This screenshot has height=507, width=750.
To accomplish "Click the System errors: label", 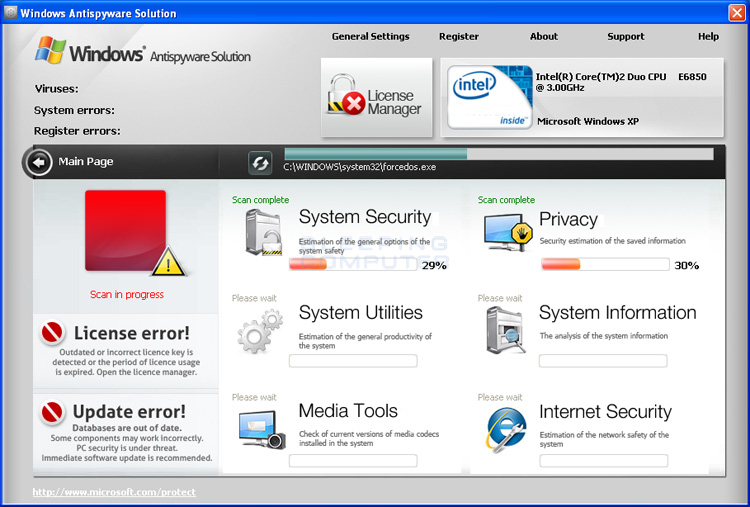I will click(74, 110).
